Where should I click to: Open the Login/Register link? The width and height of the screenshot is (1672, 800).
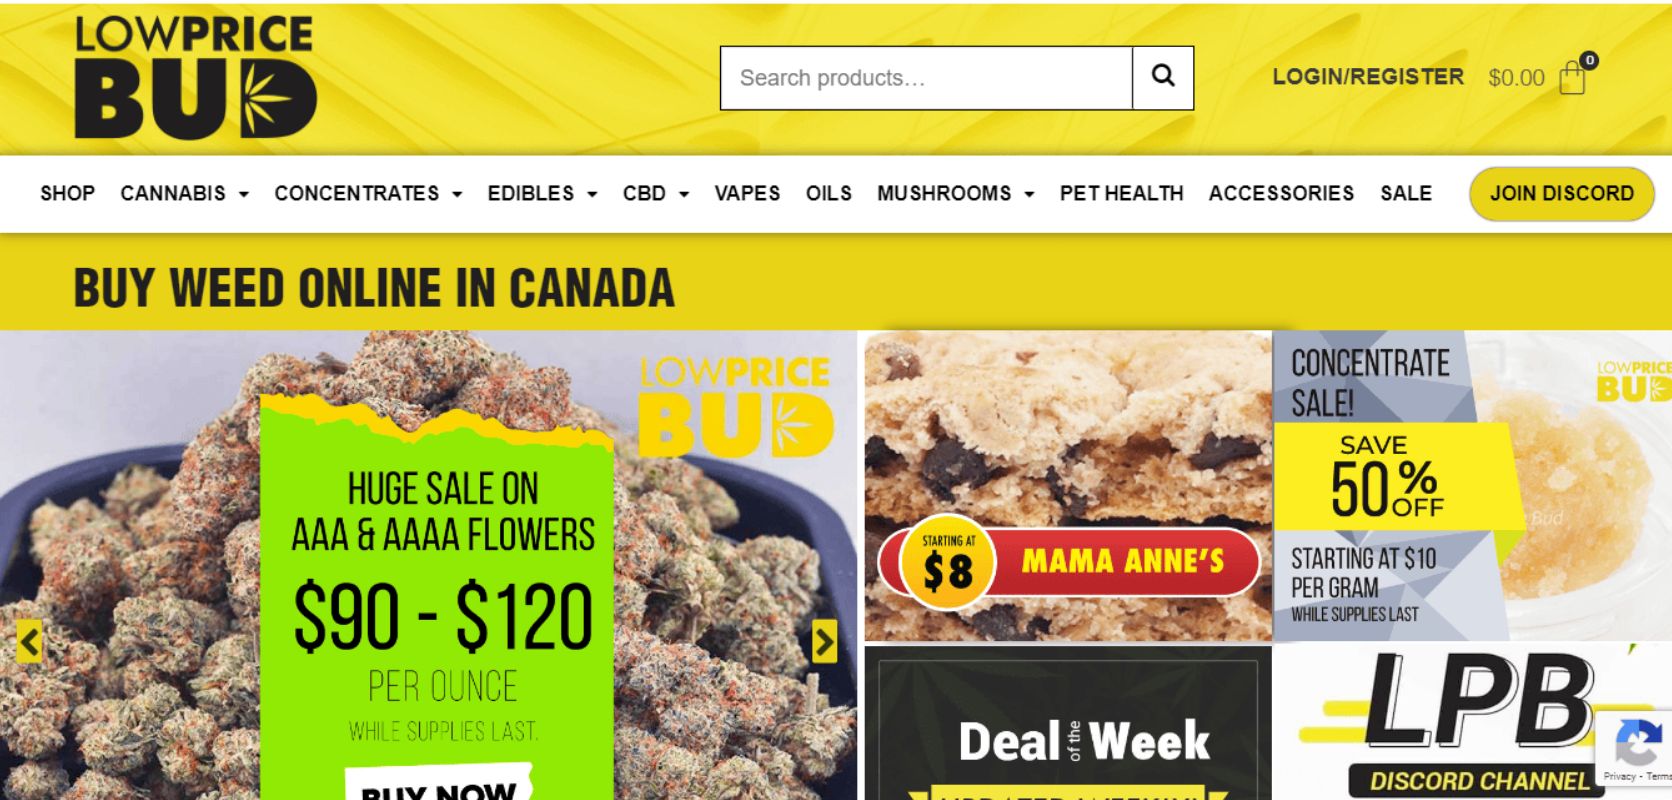click(x=1368, y=77)
